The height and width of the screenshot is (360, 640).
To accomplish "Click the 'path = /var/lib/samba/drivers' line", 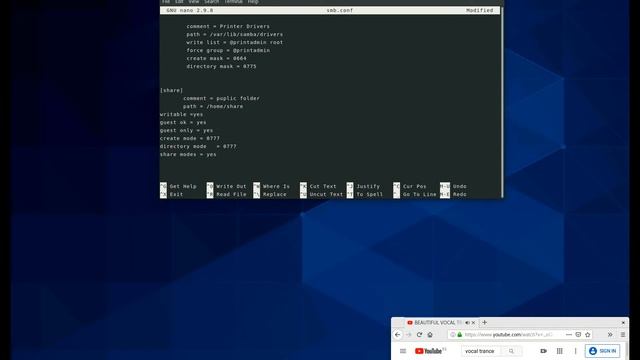I will (x=235, y=34).
